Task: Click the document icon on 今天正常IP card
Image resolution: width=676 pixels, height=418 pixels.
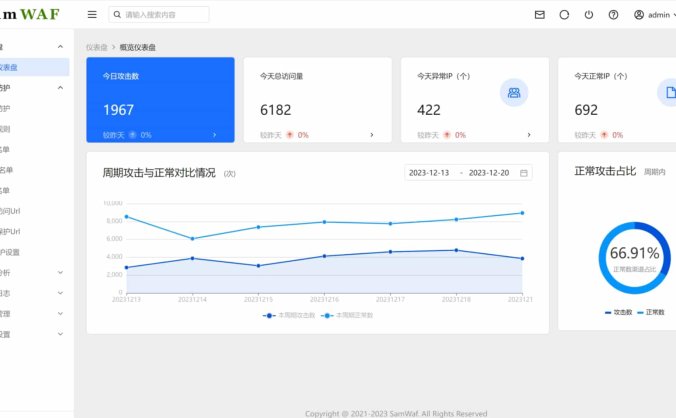Action: click(668, 93)
